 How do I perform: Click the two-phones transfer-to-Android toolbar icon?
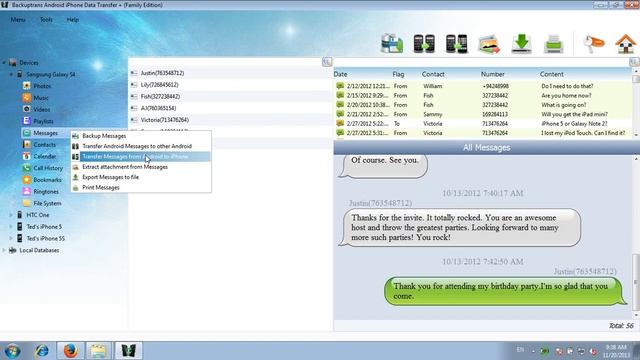pyautogui.click(x=424, y=43)
